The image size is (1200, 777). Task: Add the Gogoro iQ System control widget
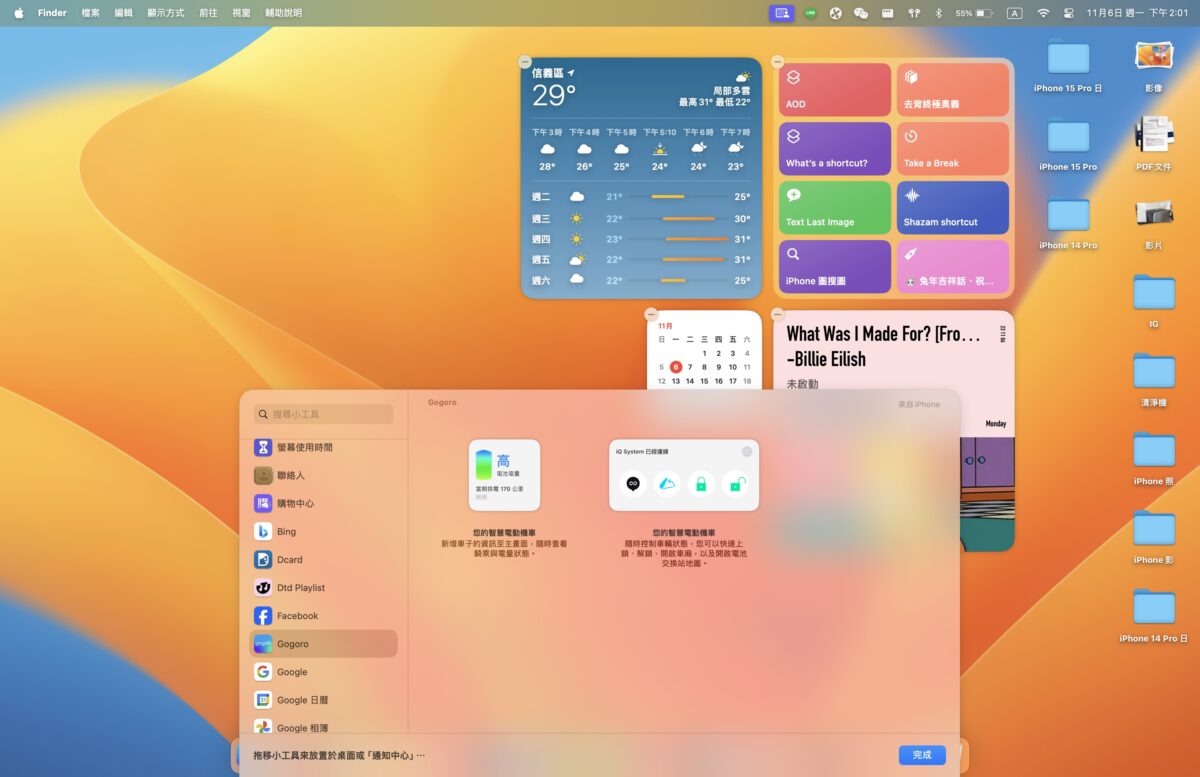point(684,475)
